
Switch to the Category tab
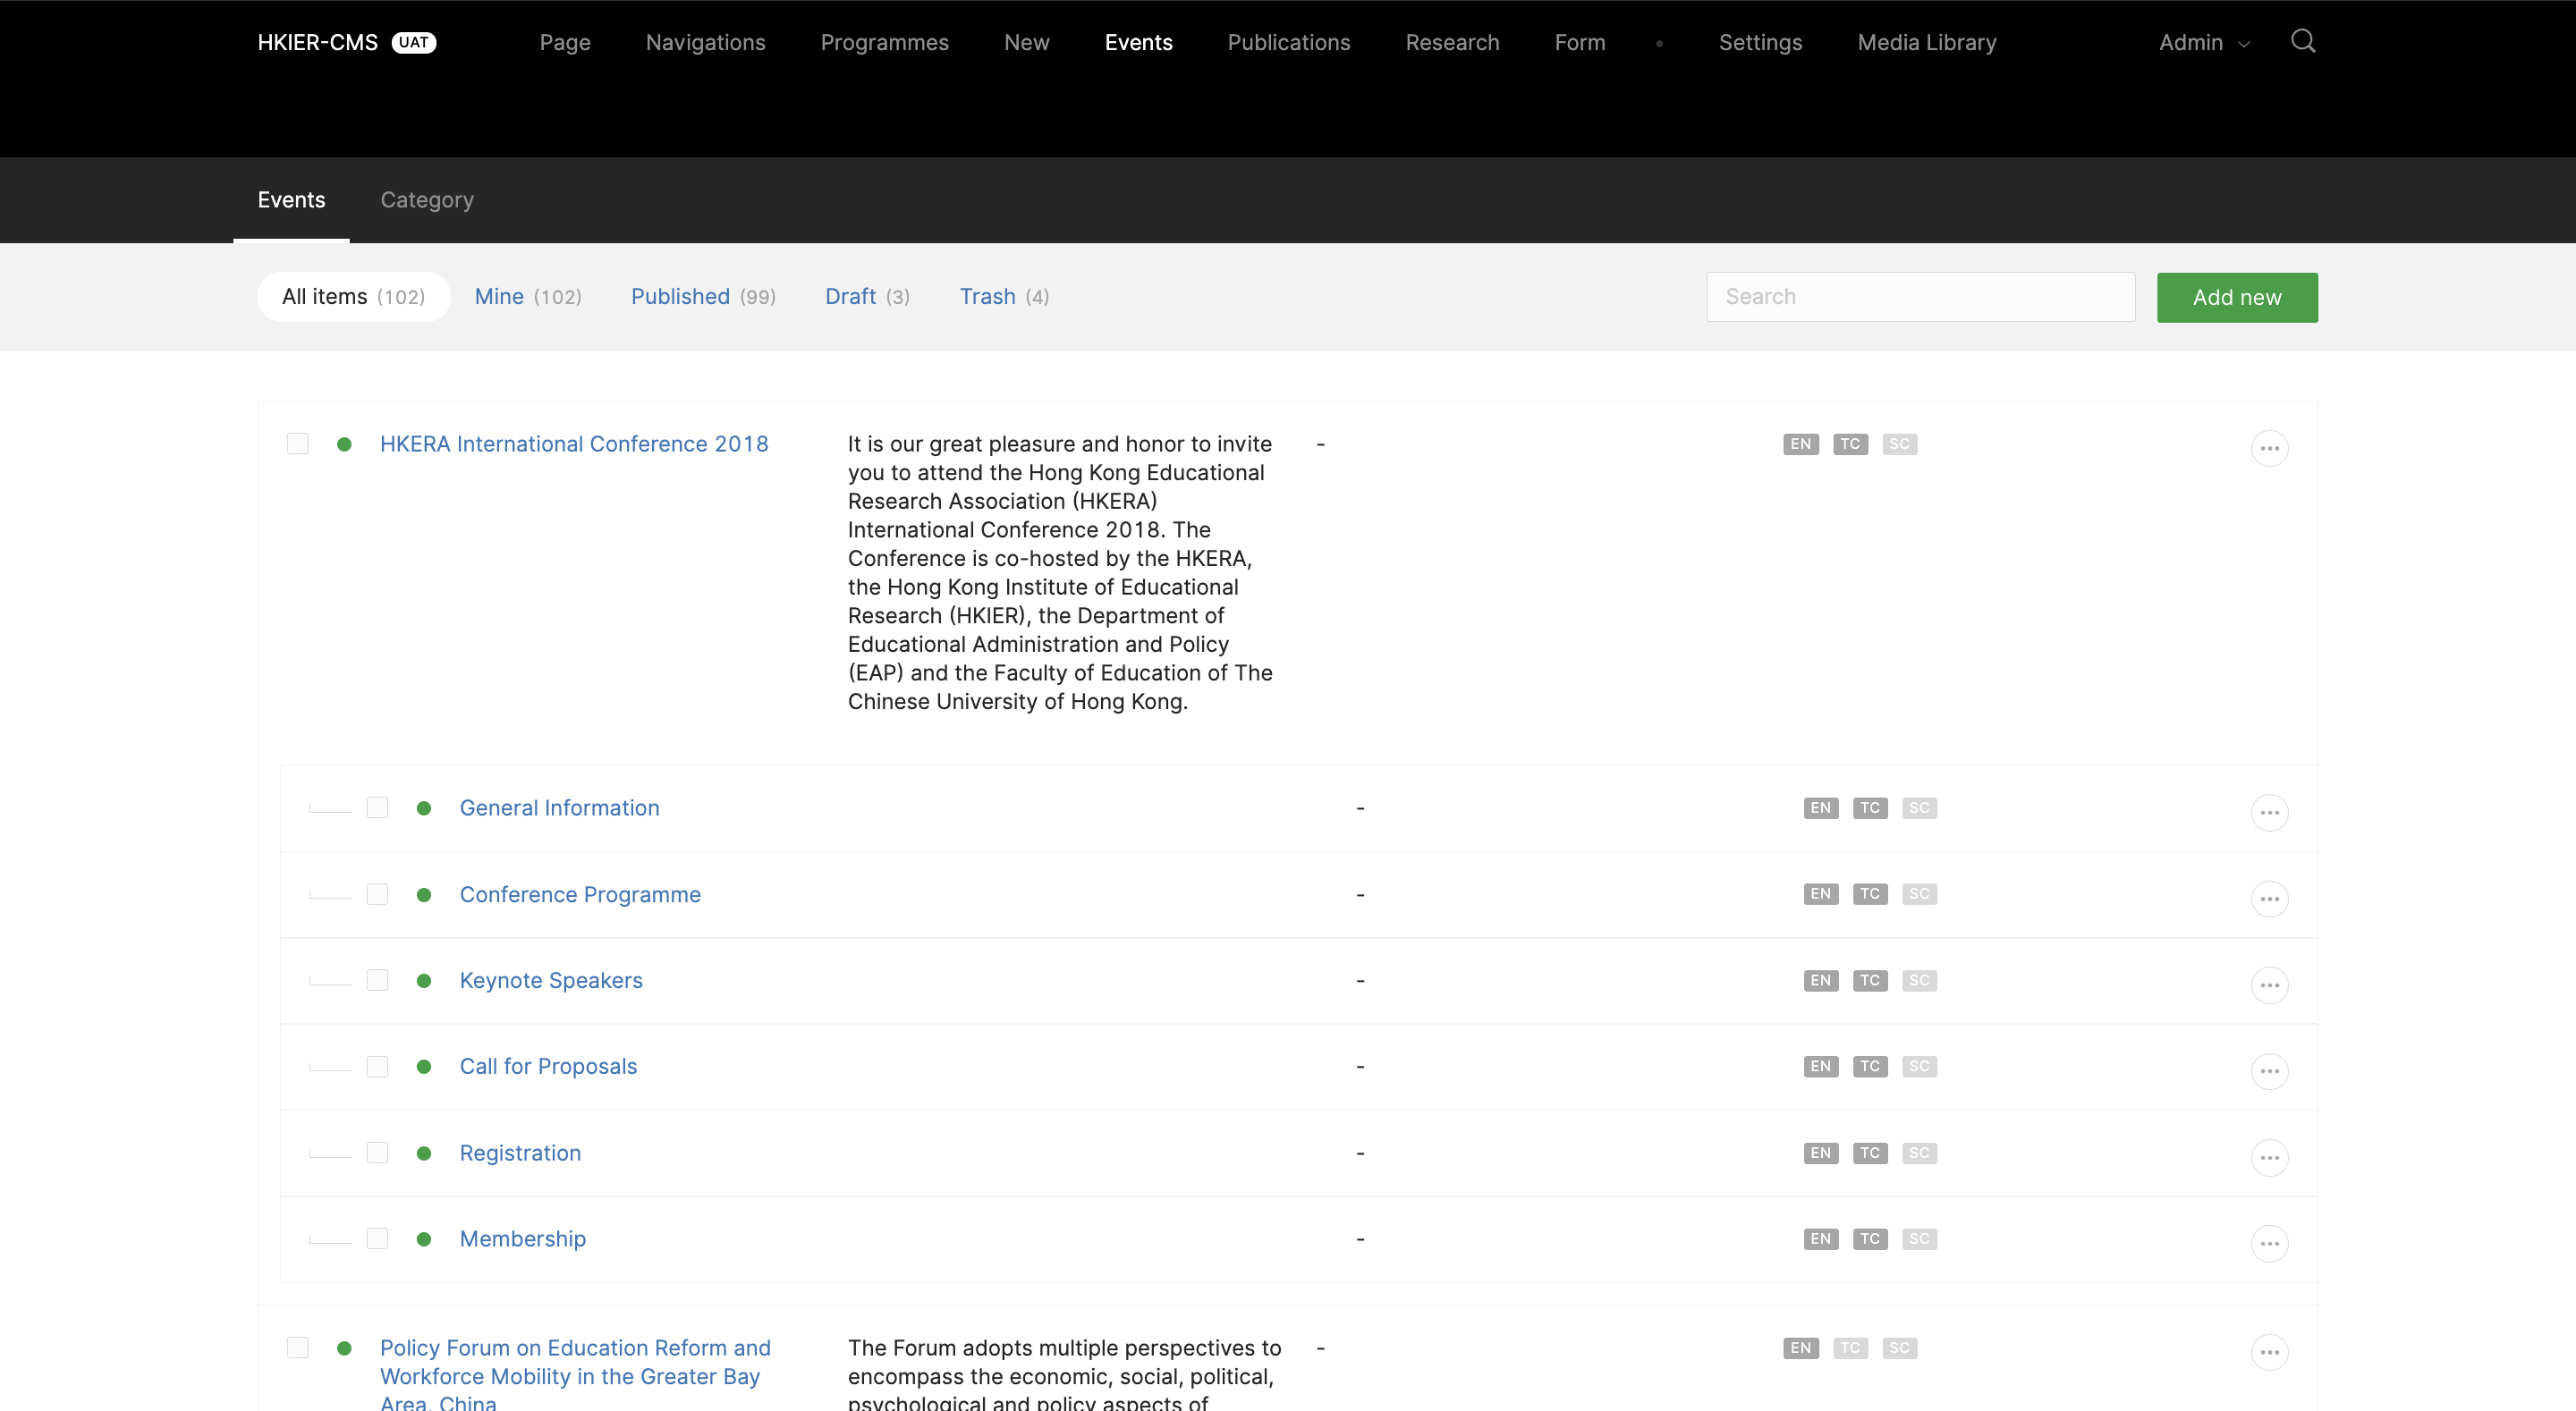[x=427, y=199]
